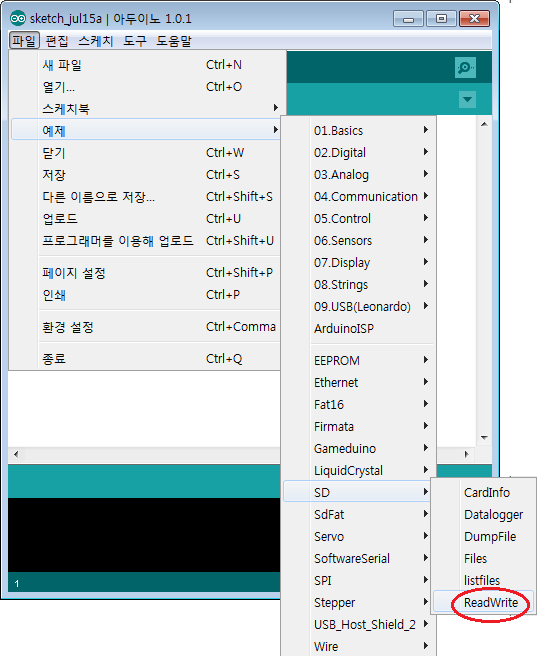Click the Arduino logo in title bar
This screenshot has width=537, height=656.
[18, 18]
